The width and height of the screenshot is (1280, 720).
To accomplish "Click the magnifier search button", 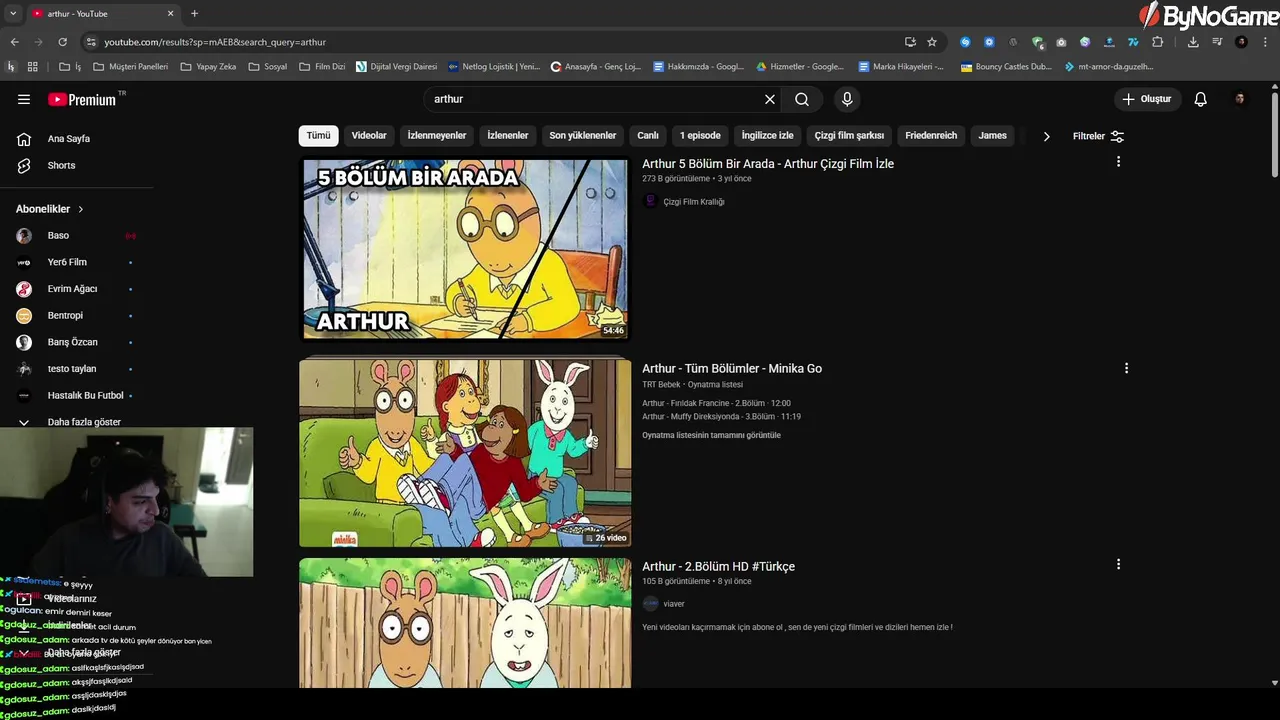I will pyautogui.click(x=802, y=99).
